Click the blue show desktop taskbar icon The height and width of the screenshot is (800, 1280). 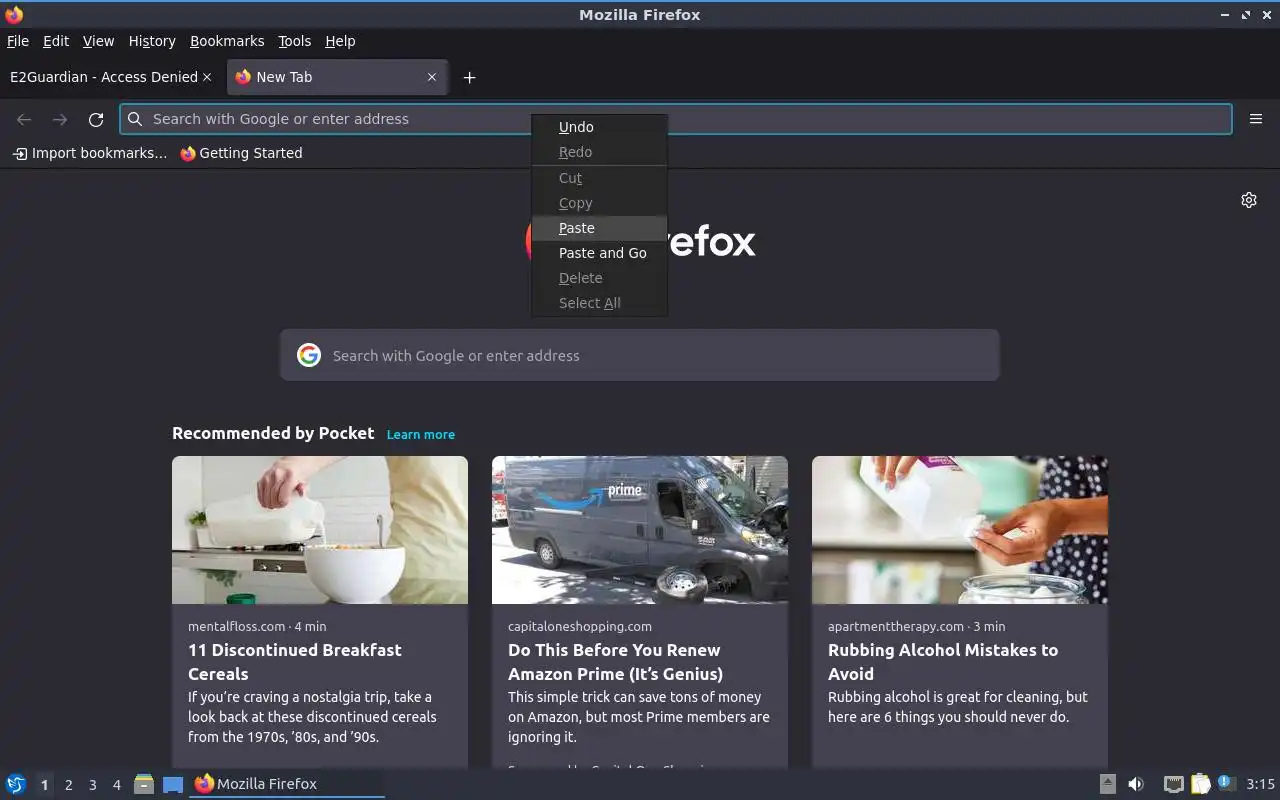pos(173,784)
